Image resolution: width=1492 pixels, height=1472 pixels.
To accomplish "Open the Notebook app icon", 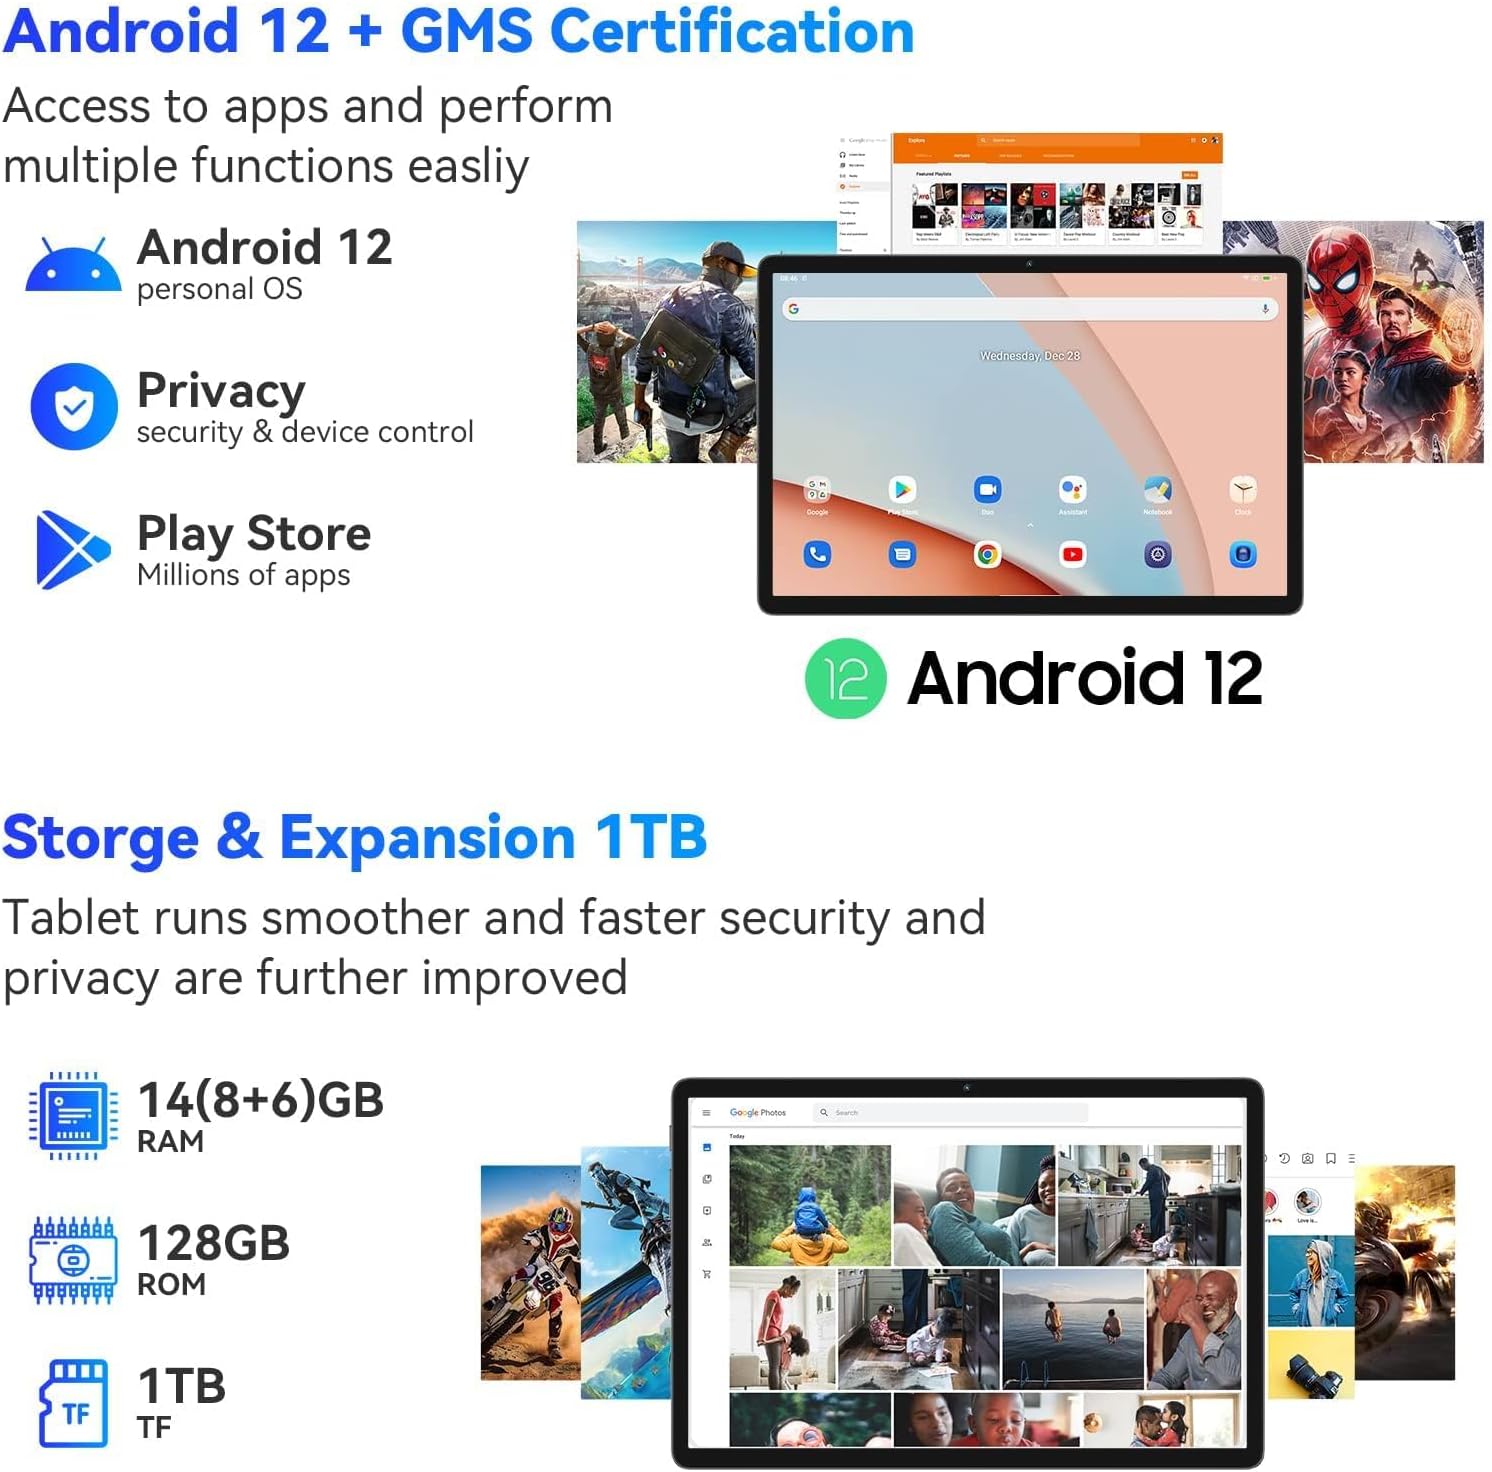I will point(1157,489).
